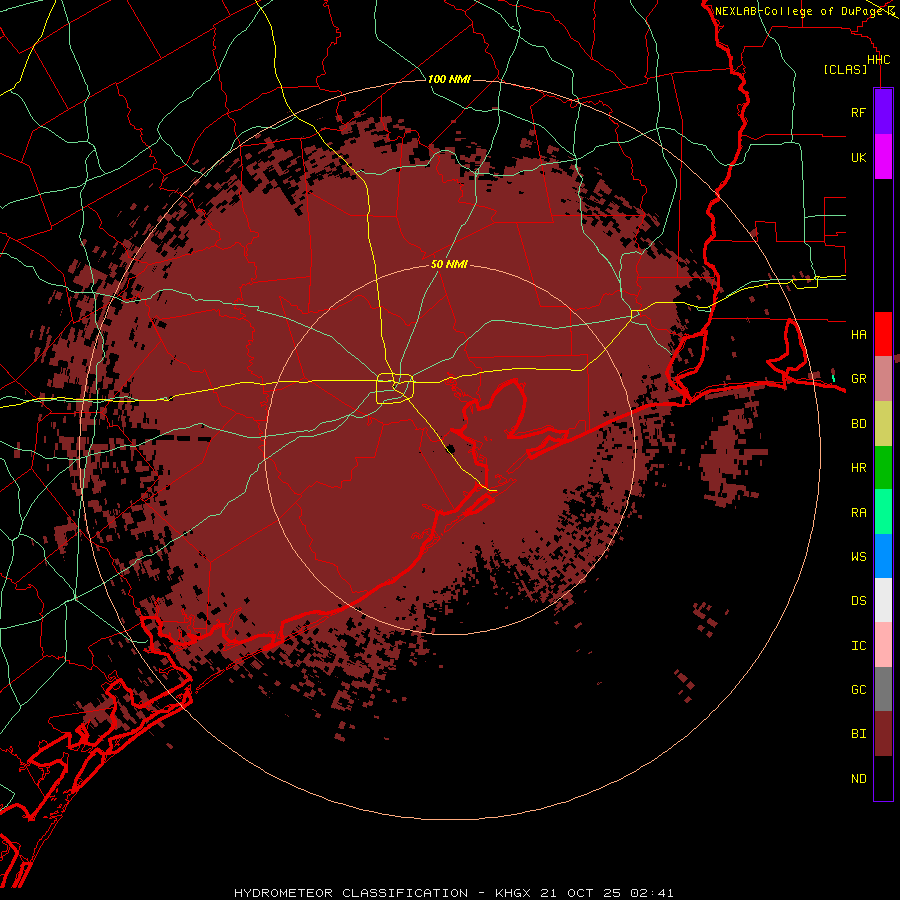
Task: Click the NEXLAB-College of DuPage credit text
Action: point(799,11)
